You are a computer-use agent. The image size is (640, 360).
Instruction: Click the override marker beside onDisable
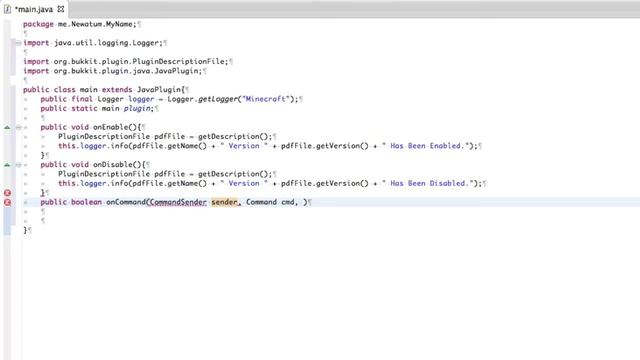(7, 165)
